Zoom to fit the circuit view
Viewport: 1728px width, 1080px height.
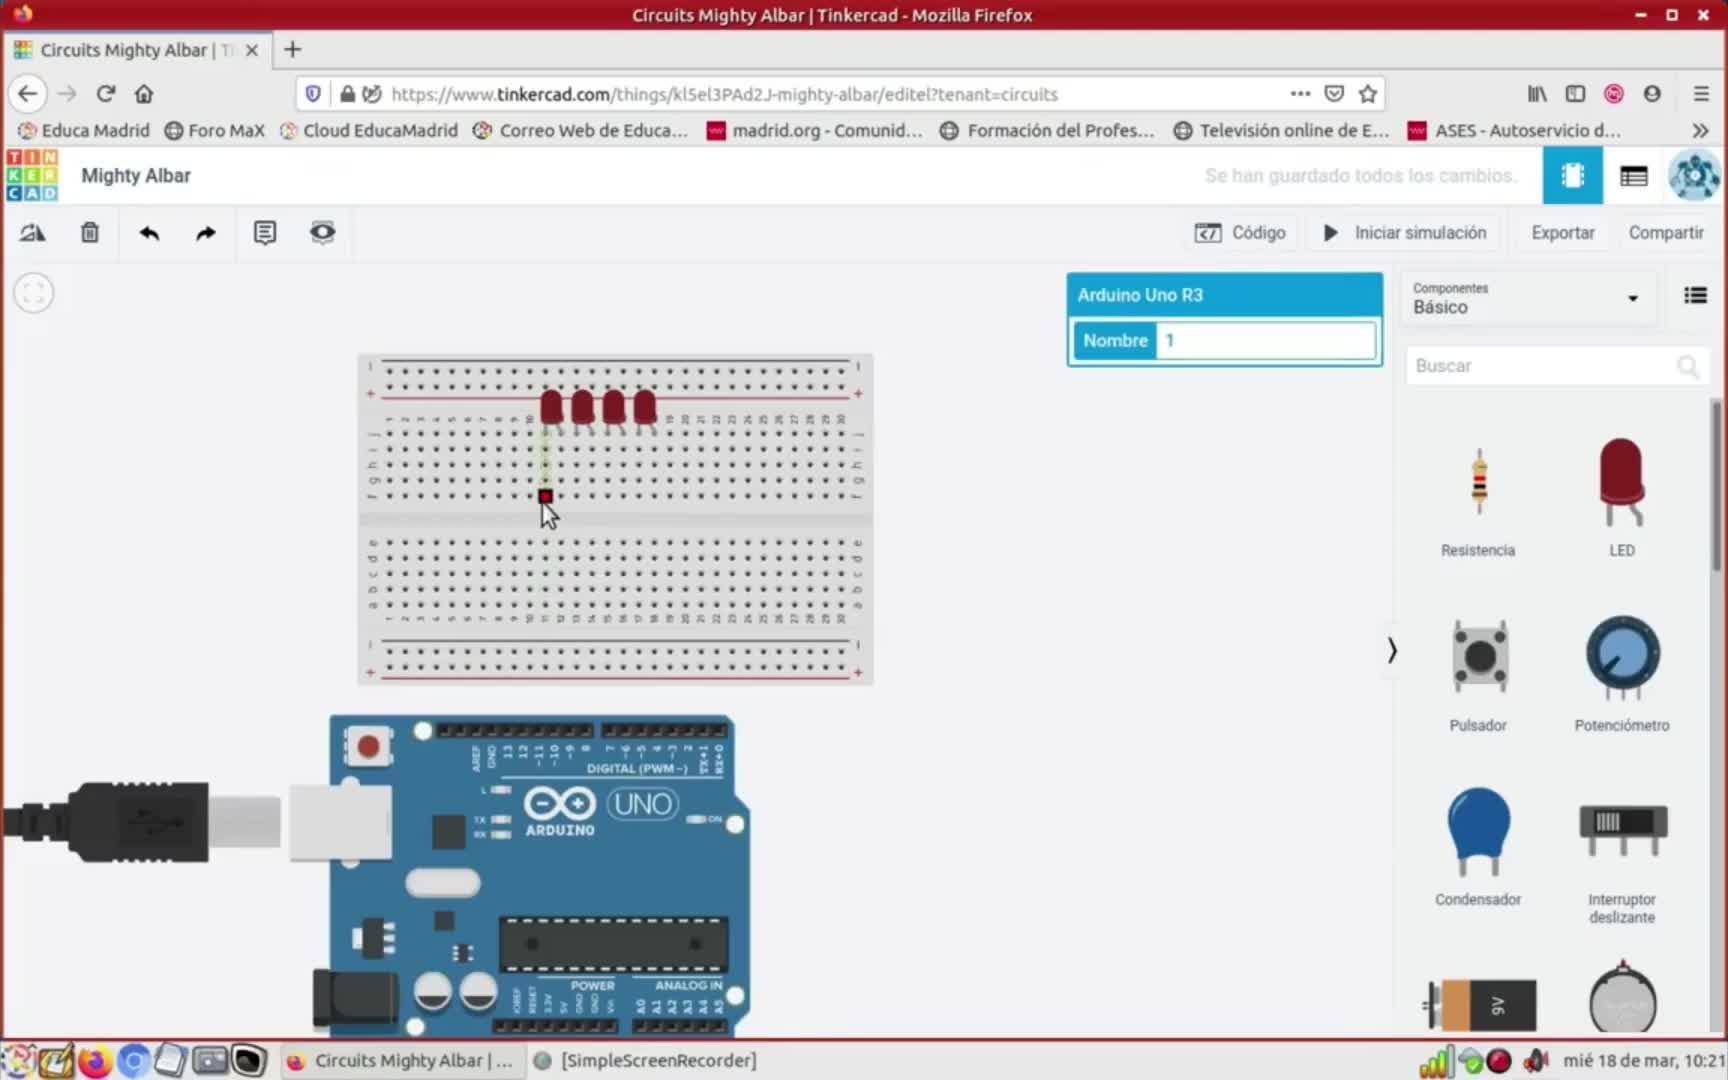click(33, 293)
